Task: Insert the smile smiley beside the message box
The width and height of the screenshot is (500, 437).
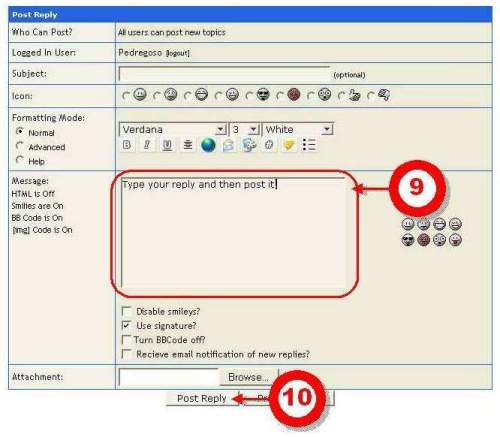Action: point(408,224)
